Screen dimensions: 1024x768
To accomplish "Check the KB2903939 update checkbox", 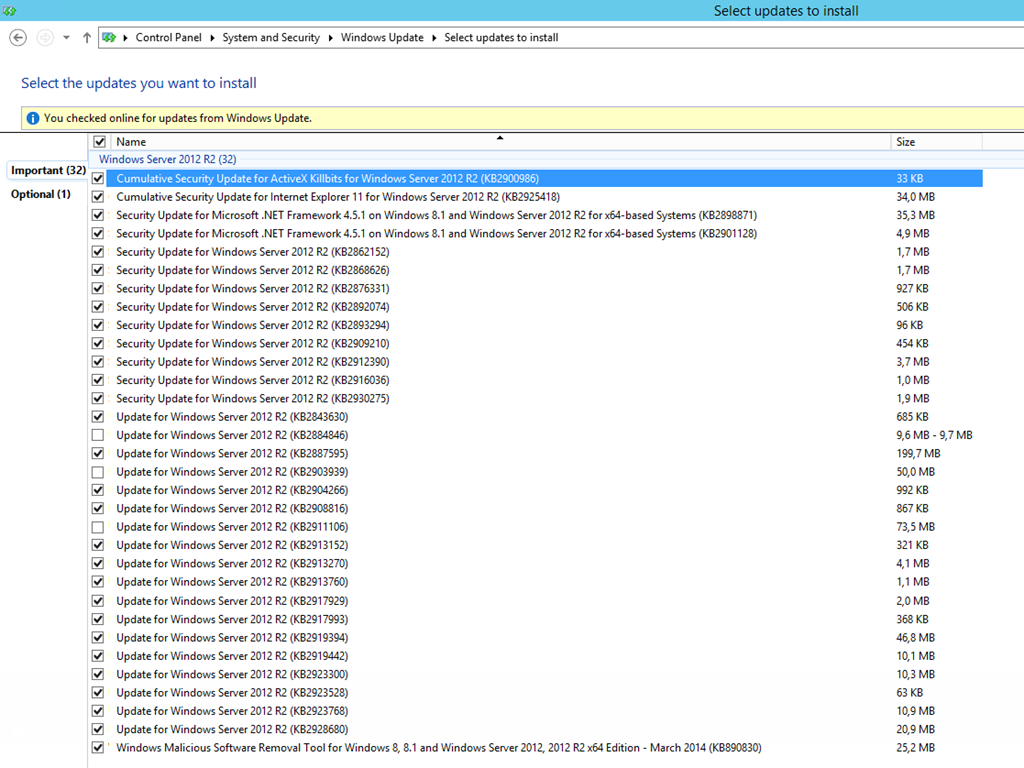I will coord(98,472).
